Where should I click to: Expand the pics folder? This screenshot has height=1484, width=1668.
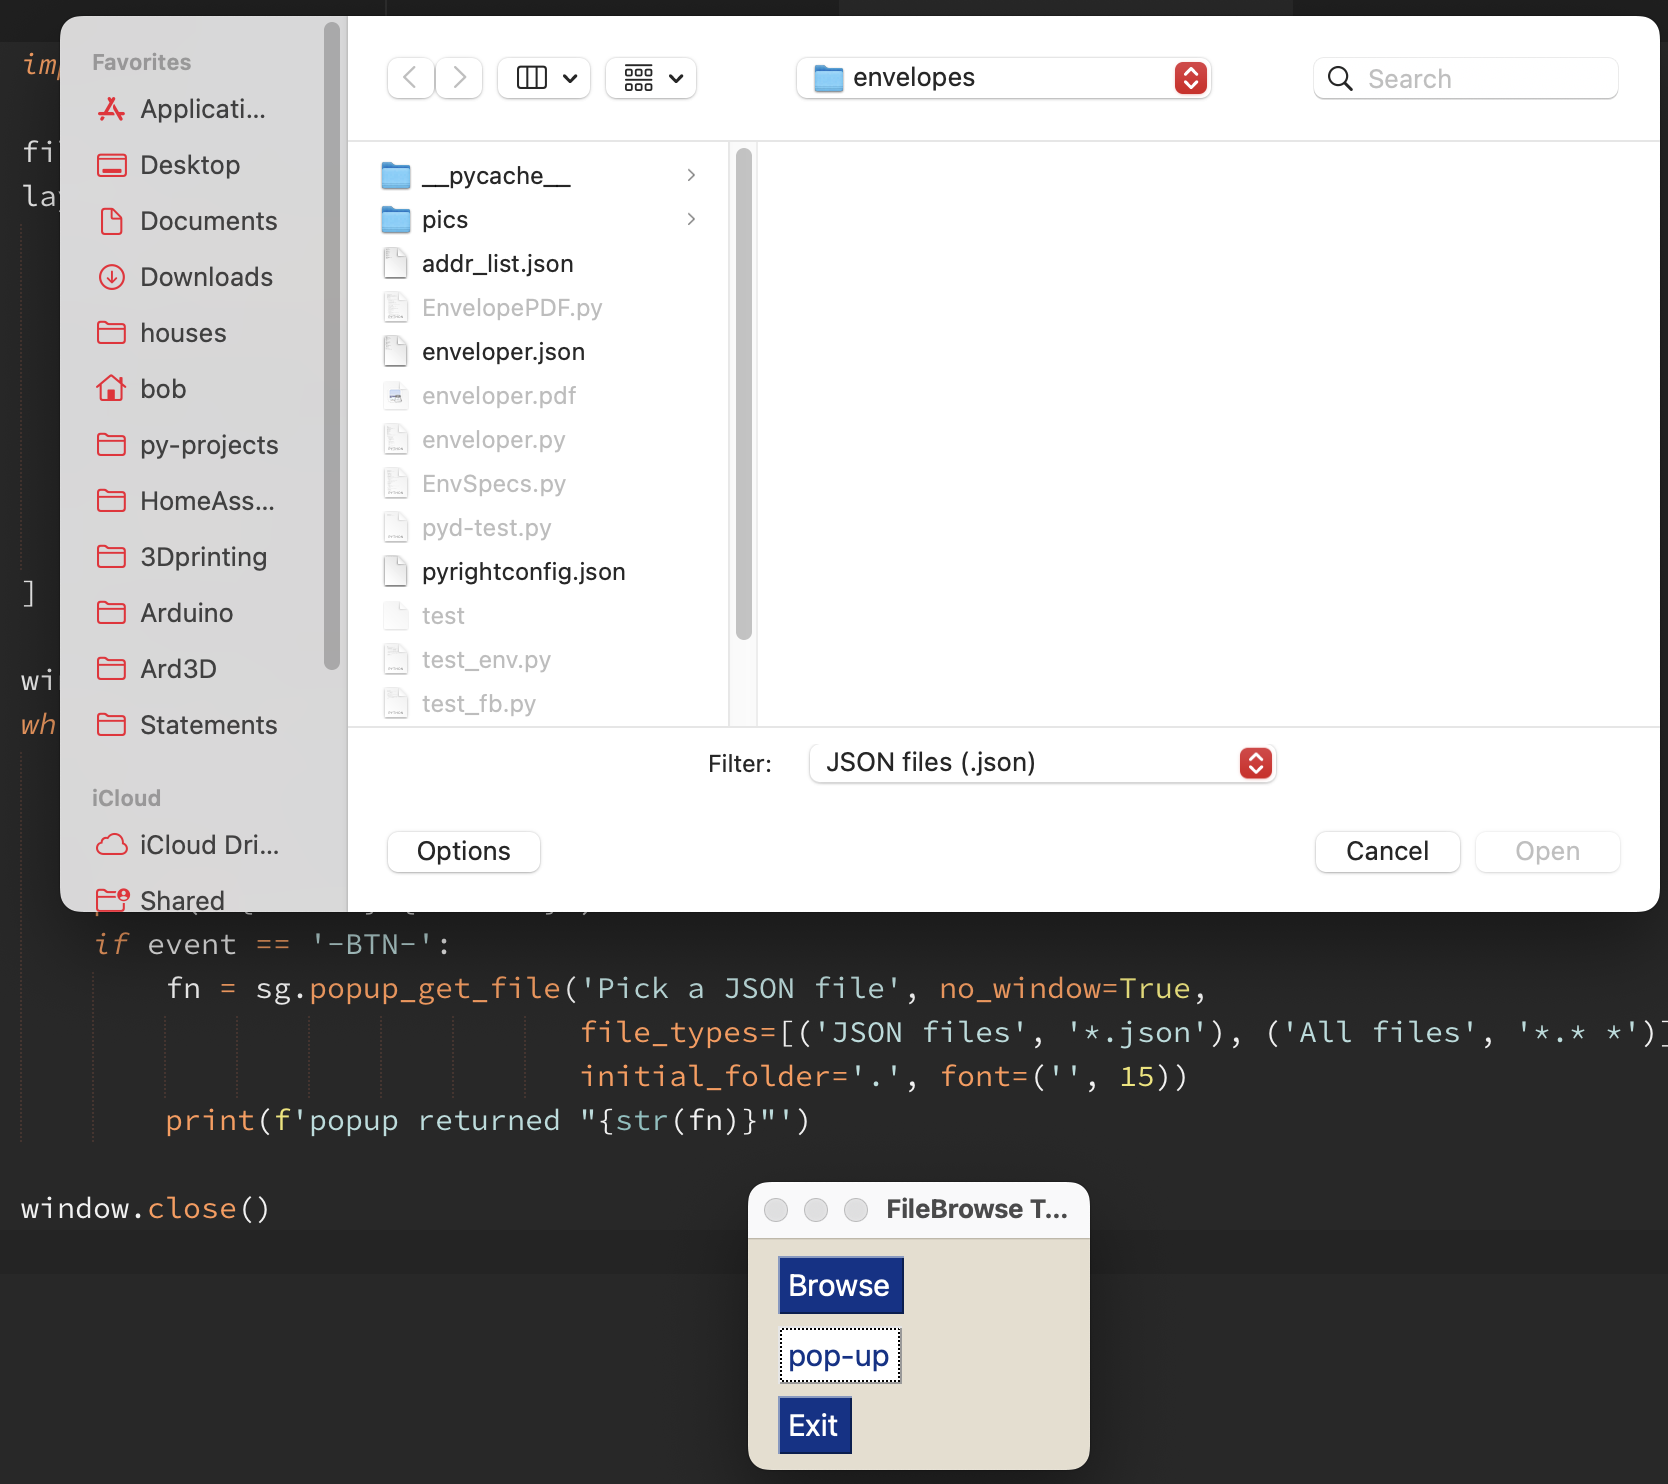pyautogui.click(x=690, y=219)
